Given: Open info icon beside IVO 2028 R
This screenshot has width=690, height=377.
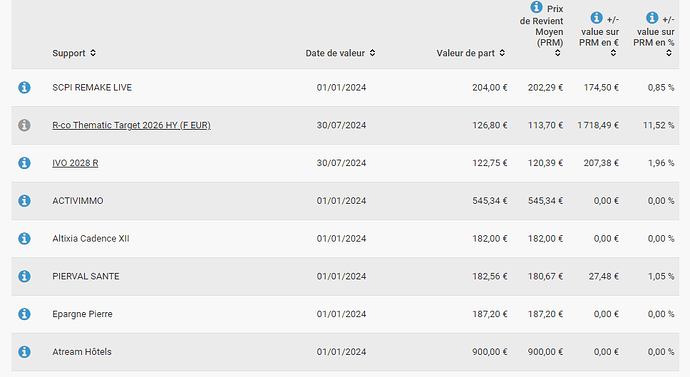Looking at the screenshot, I should point(24,163).
